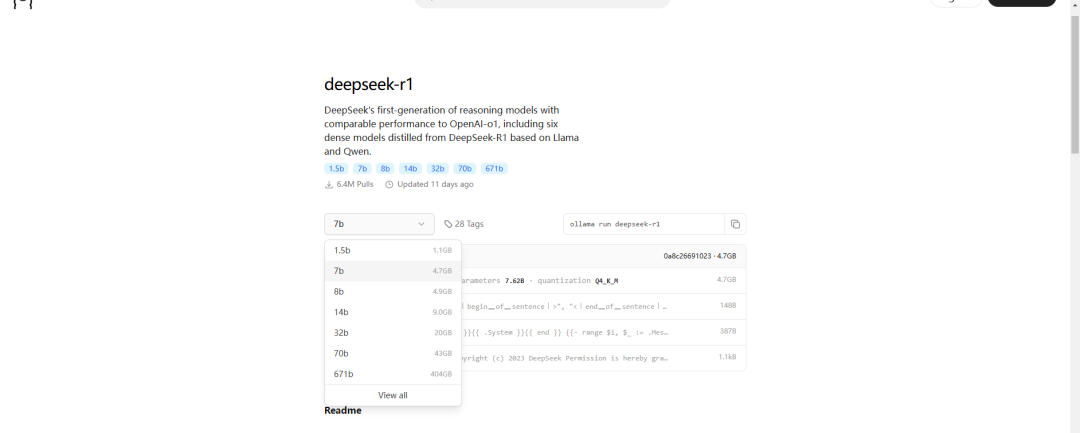
Task: Click the clock icon beside Updated 11 days ago
Action: 389,184
